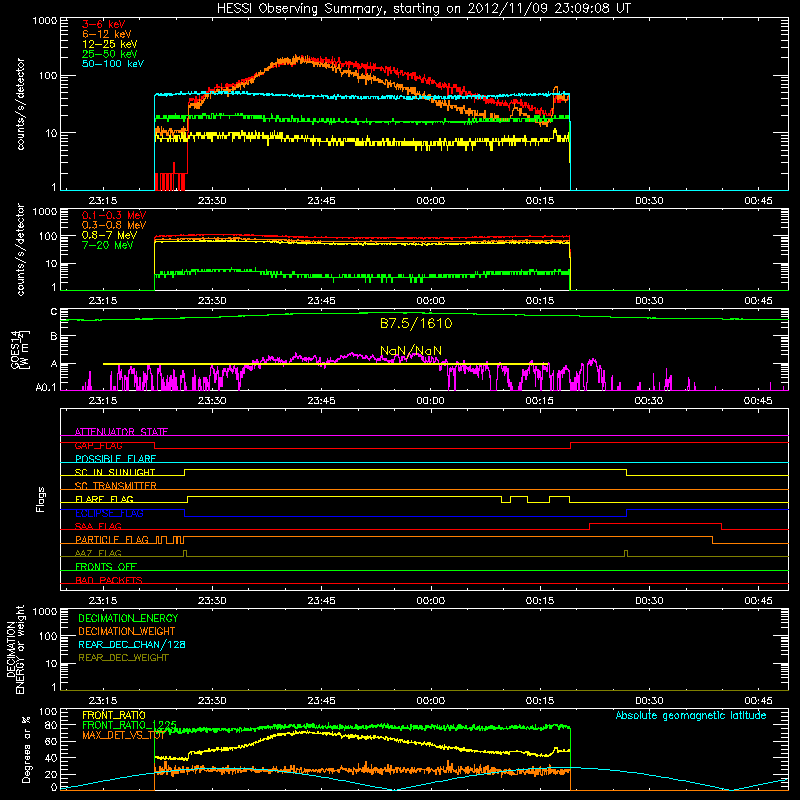Select the GAP_FLAG label
The height and width of the screenshot is (800, 800).
[x=99, y=445]
